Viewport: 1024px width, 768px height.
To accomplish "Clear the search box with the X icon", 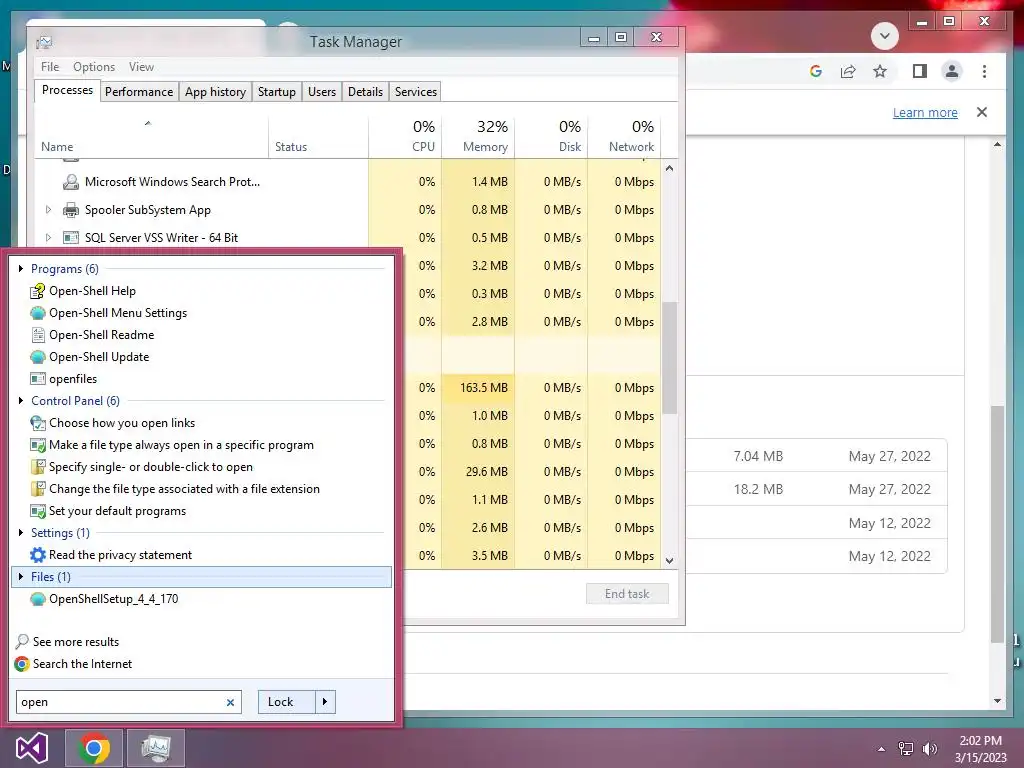I will (230, 703).
